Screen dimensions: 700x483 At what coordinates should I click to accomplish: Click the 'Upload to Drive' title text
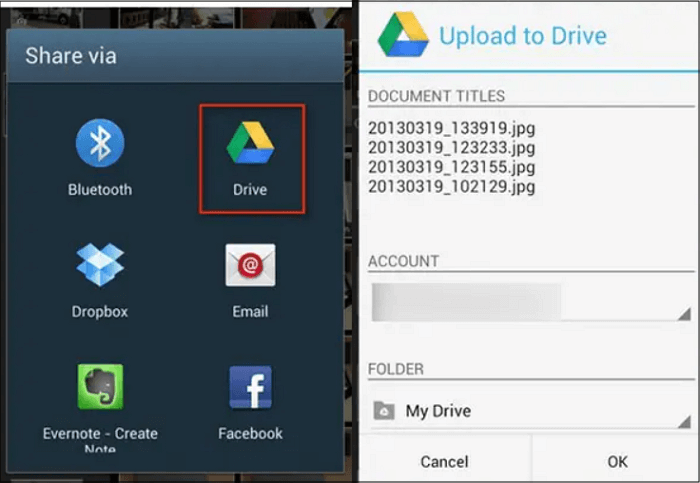pos(523,37)
